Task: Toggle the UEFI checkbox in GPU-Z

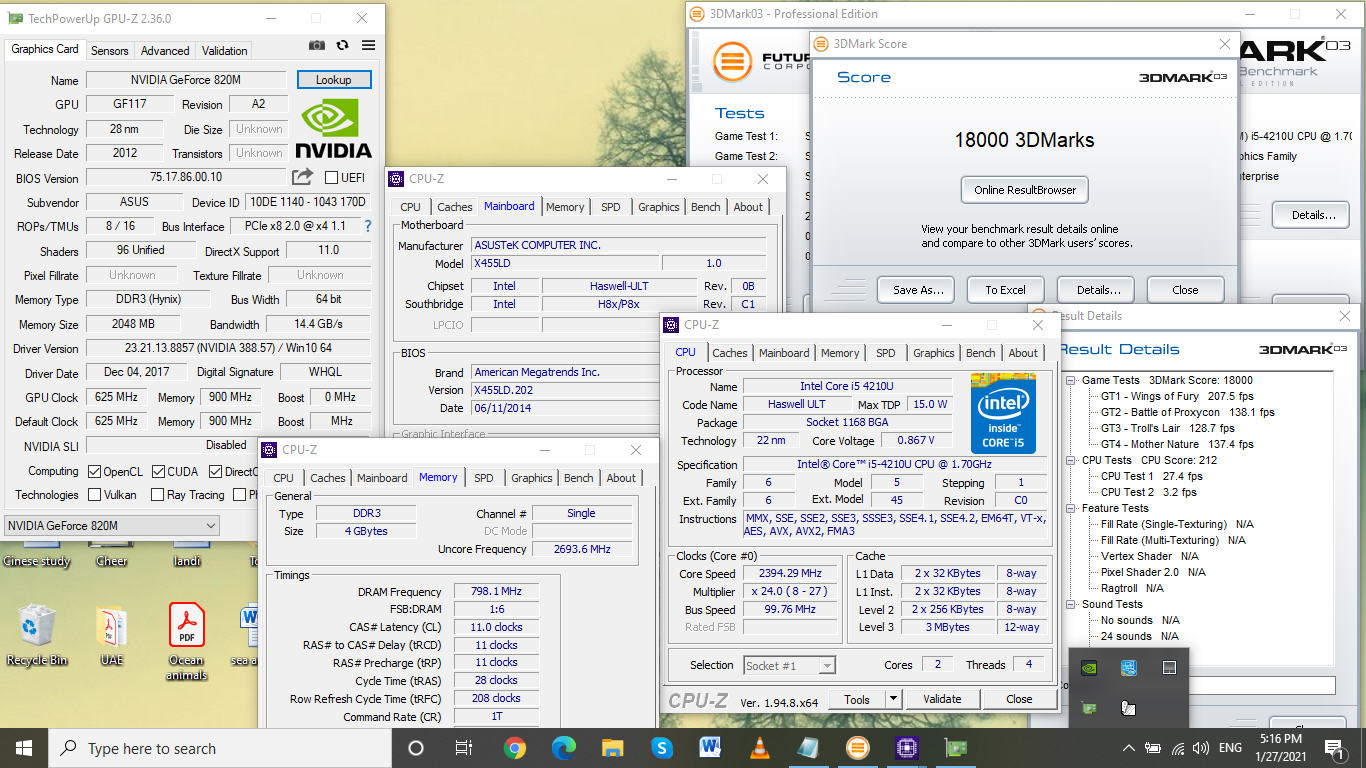Action: (x=331, y=177)
